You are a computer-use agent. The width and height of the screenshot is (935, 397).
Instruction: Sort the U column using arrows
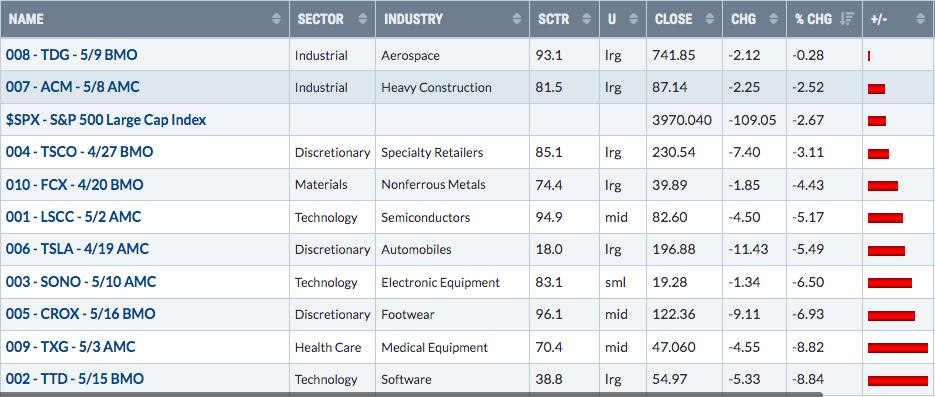pos(634,19)
